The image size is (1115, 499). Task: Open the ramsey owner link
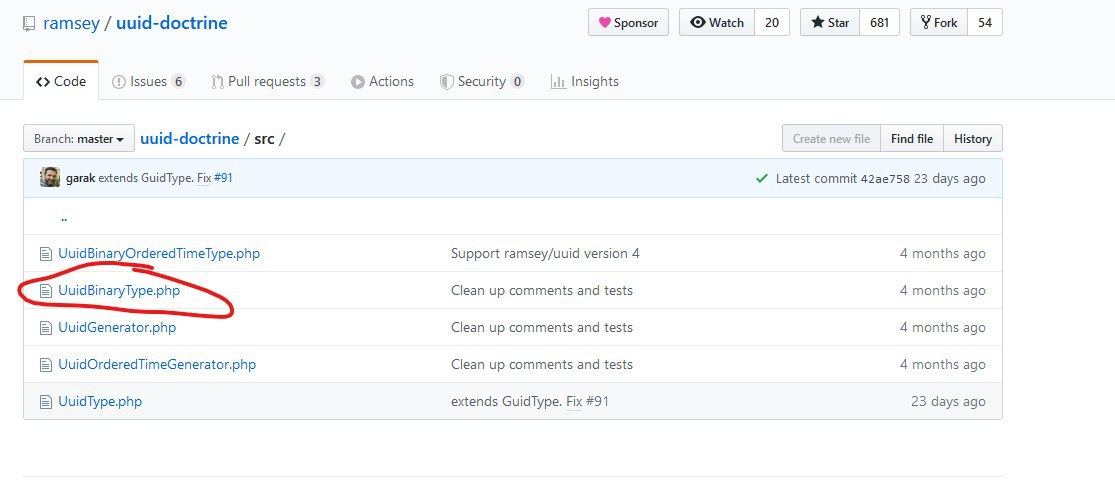click(71, 23)
